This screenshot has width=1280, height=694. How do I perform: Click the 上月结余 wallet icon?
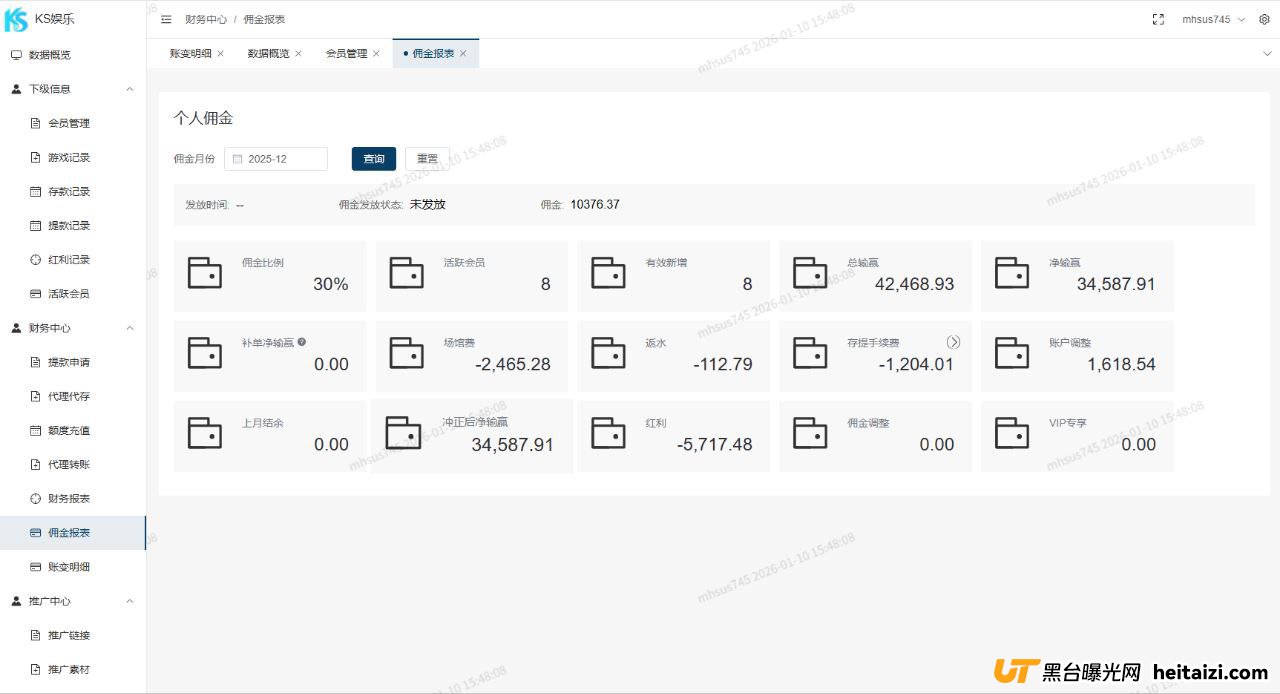[x=205, y=433]
